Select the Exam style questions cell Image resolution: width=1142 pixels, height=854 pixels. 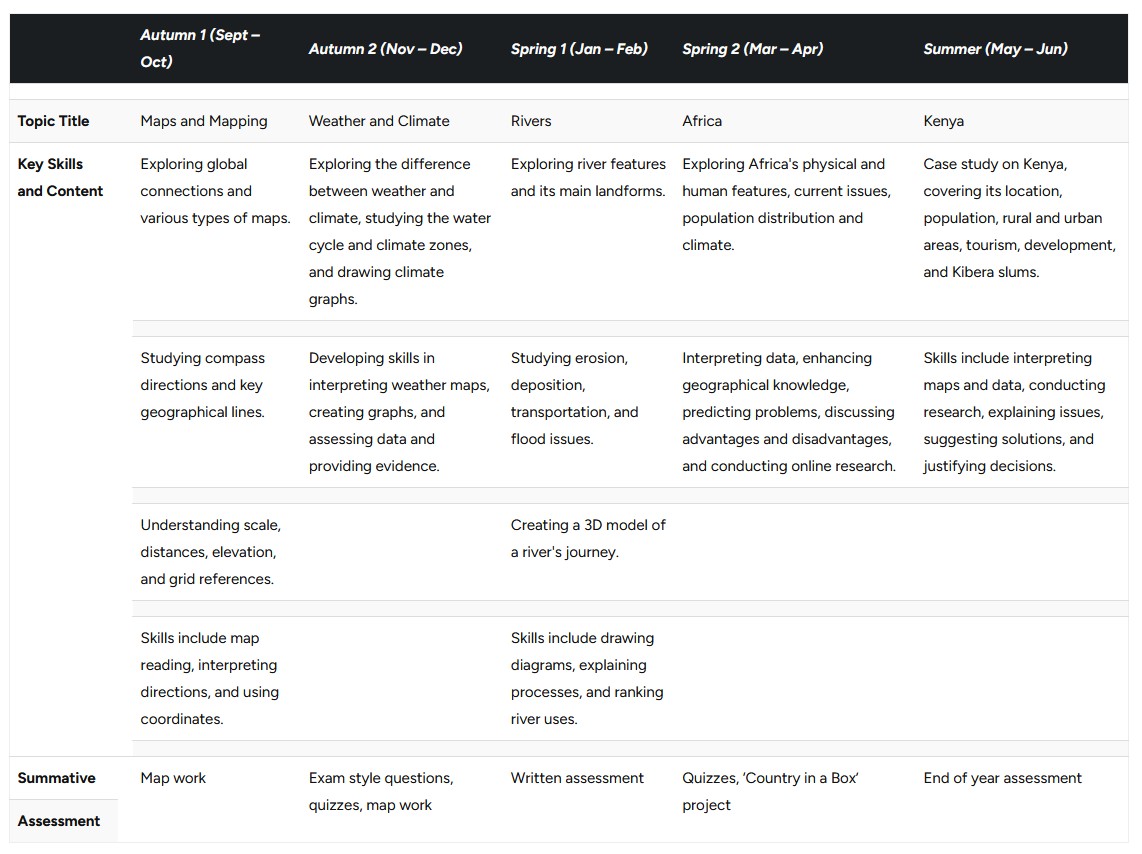pos(381,791)
